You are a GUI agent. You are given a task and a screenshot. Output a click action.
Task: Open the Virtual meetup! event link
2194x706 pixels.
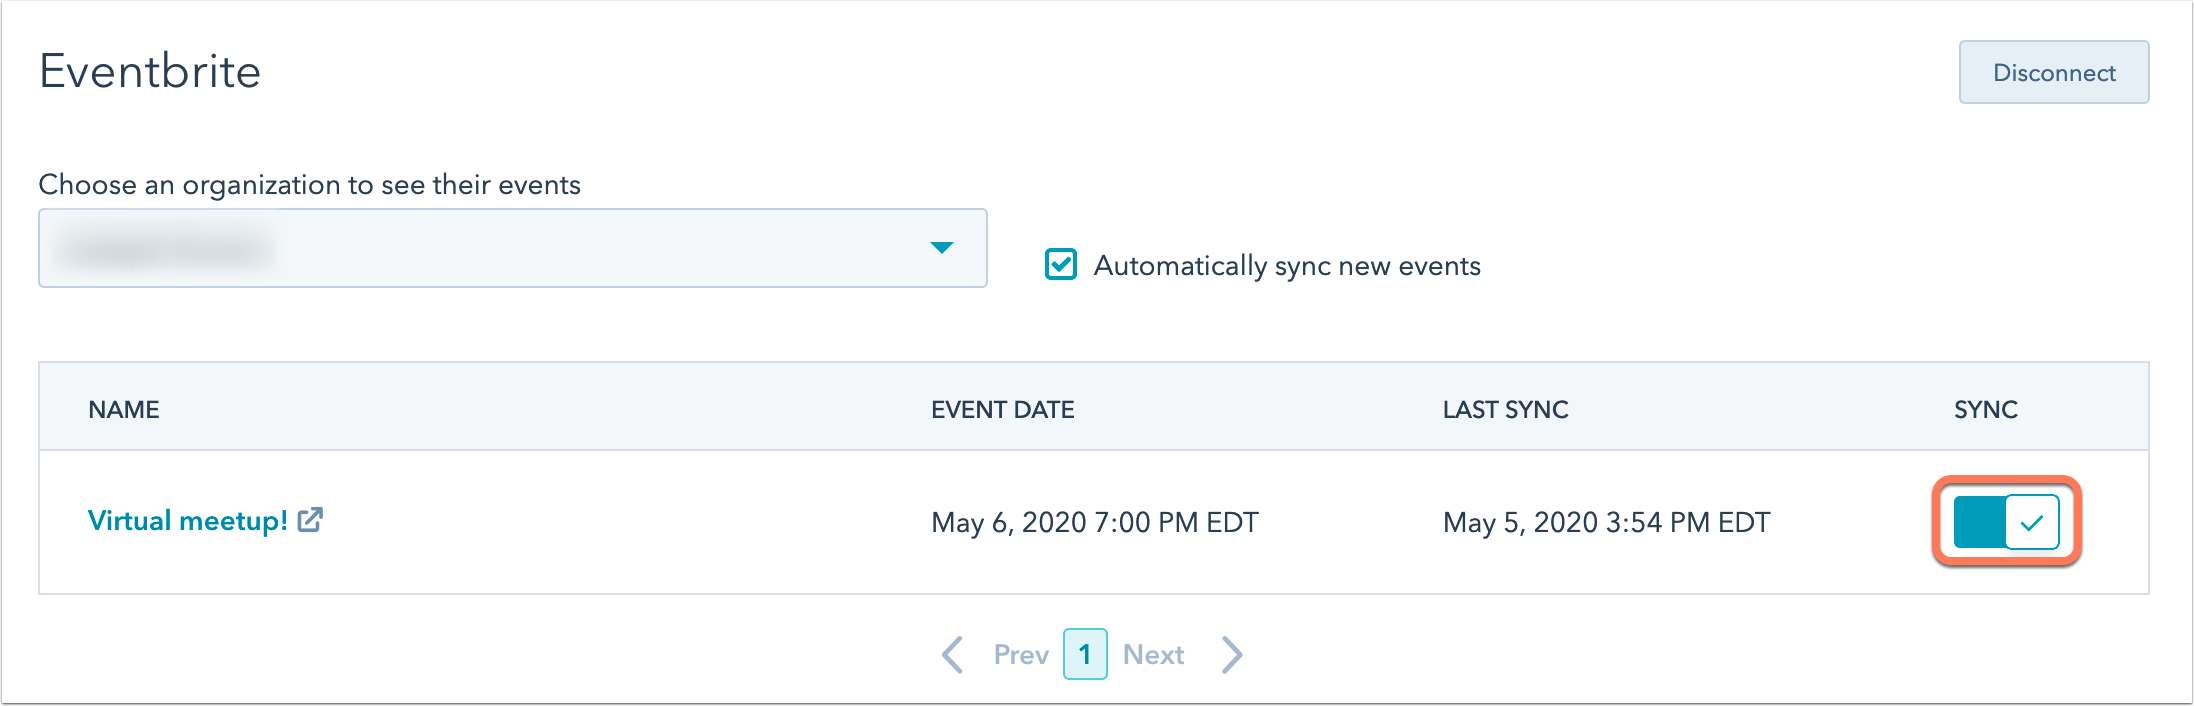pos(188,521)
